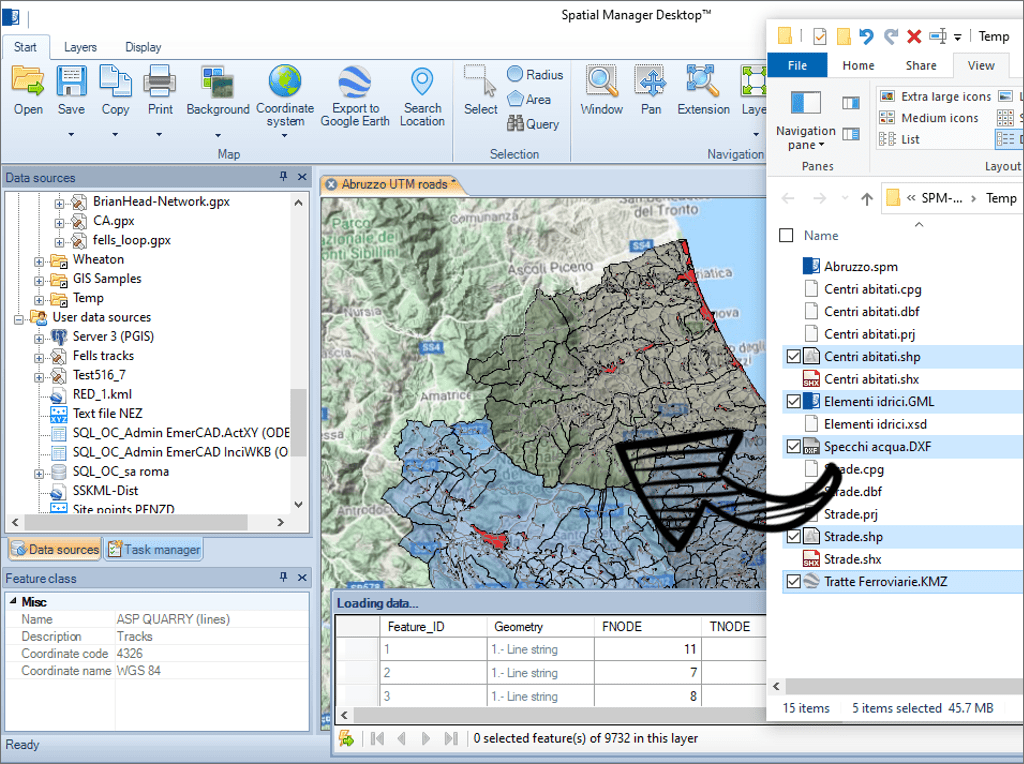Uncheck the Tratte Ferroviarie.KMZ checkbox
The width and height of the screenshot is (1024, 764).
tap(793, 581)
